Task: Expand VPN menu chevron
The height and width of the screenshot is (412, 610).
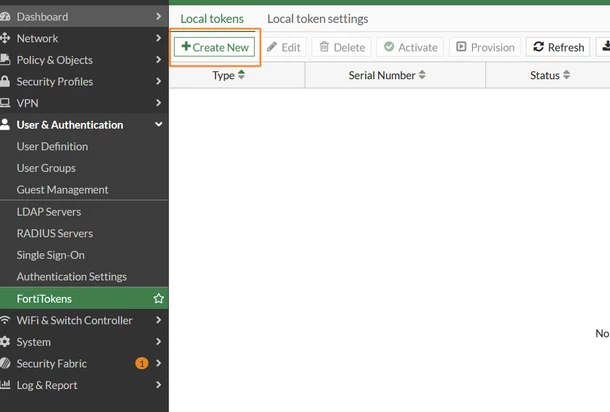Action: point(158,103)
